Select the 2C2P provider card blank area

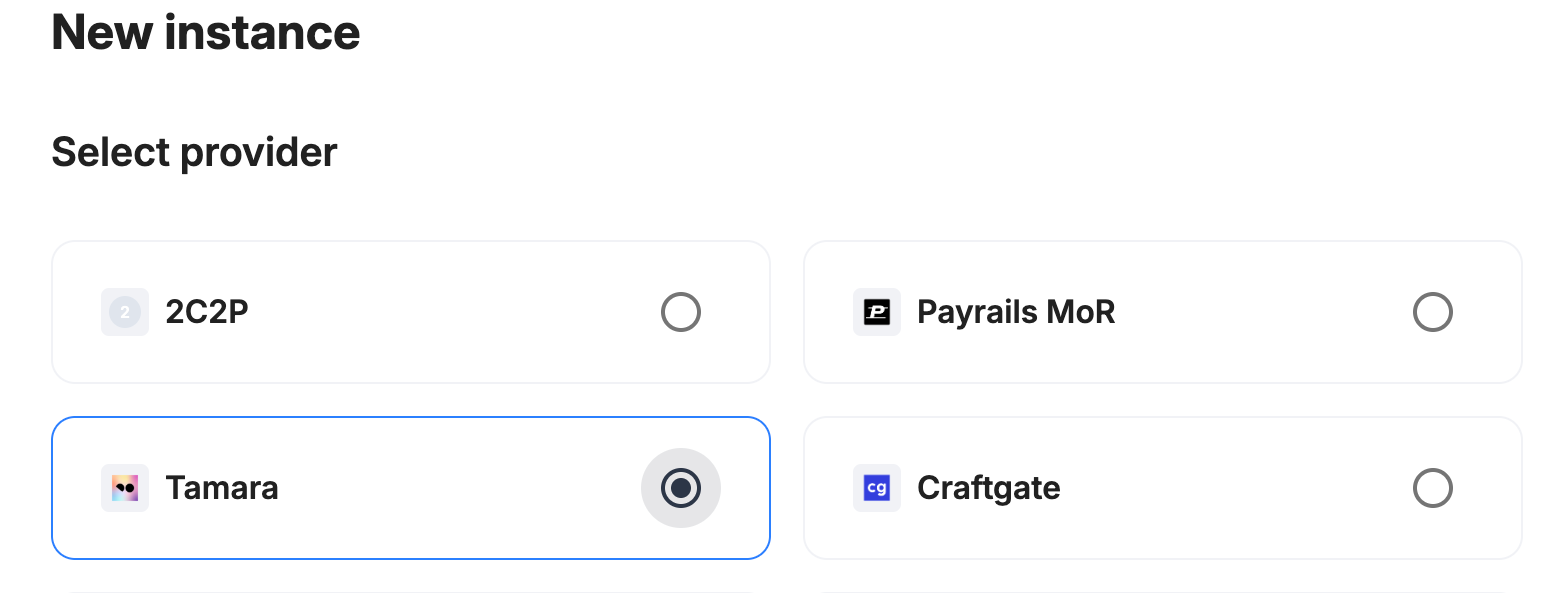coord(450,312)
